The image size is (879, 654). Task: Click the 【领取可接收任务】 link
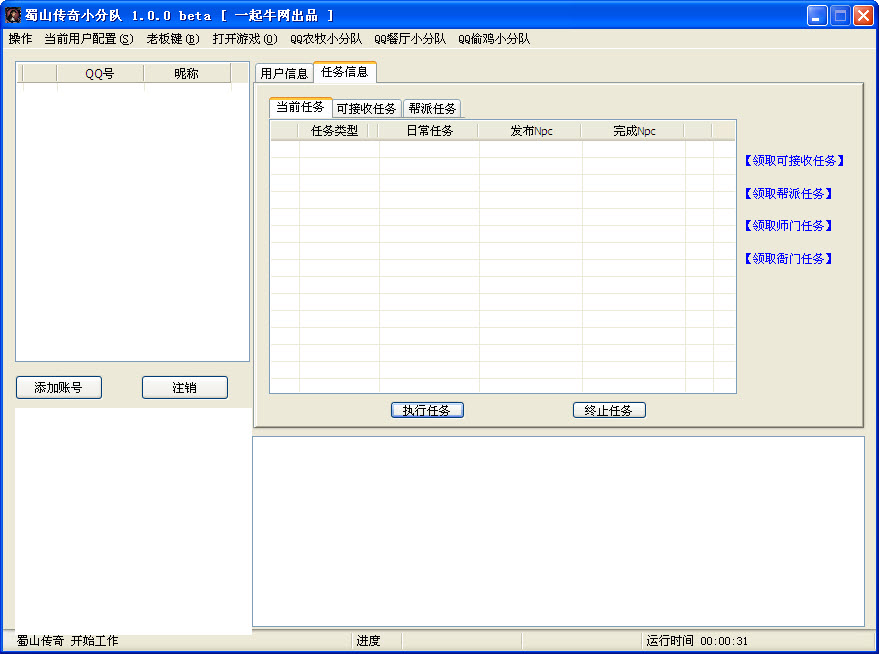794,161
